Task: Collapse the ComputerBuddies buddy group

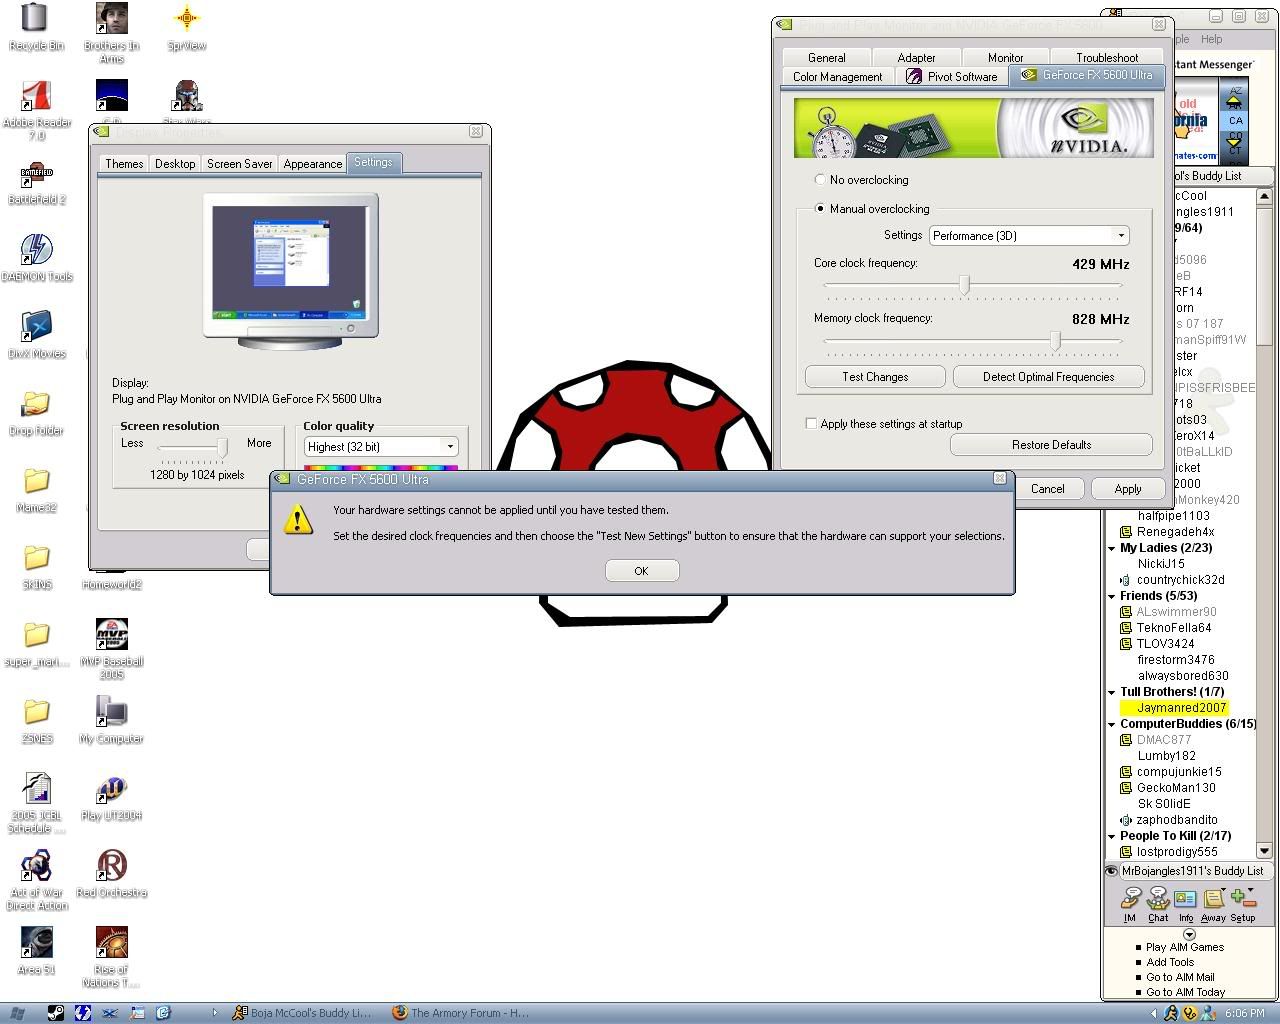Action: (x=1112, y=724)
